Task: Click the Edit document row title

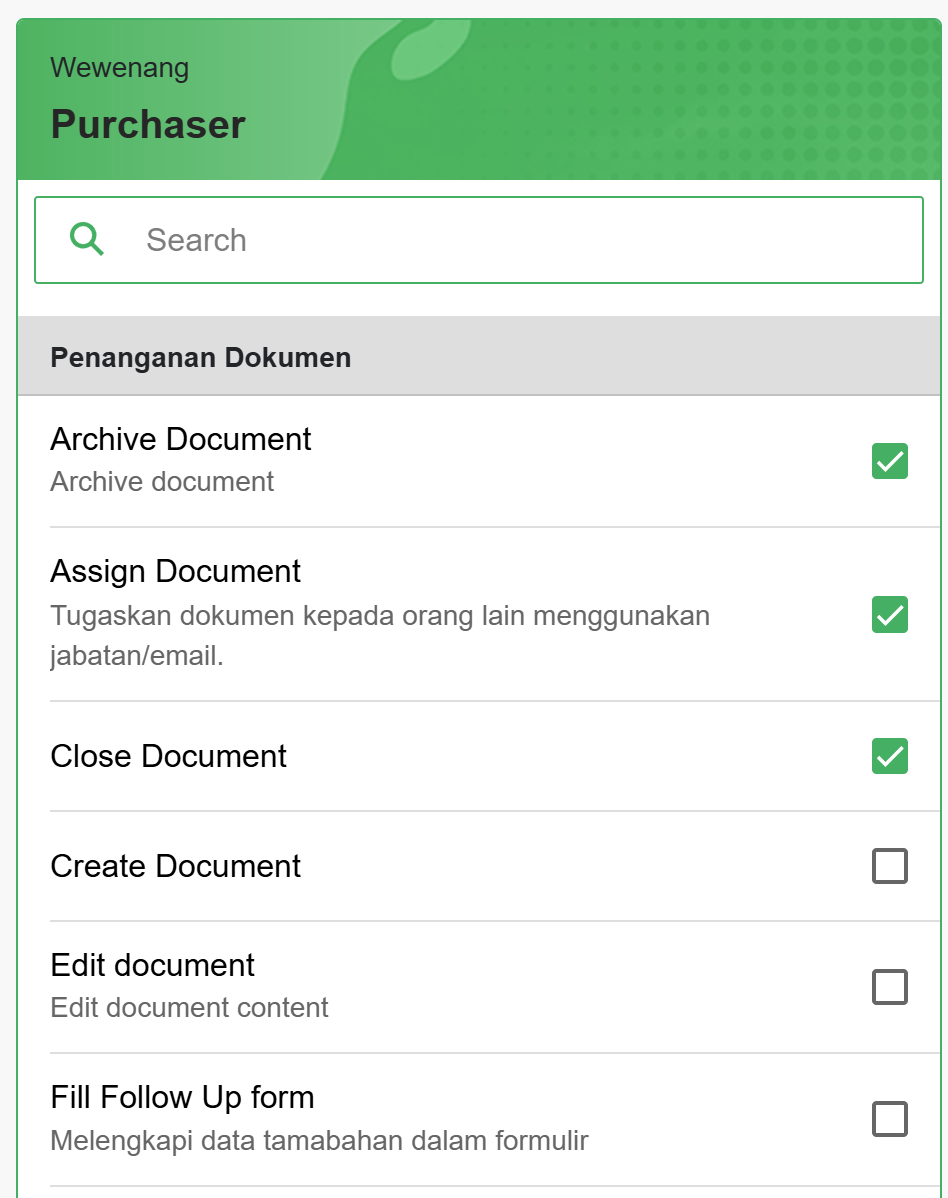Action: [x=152, y=966]
